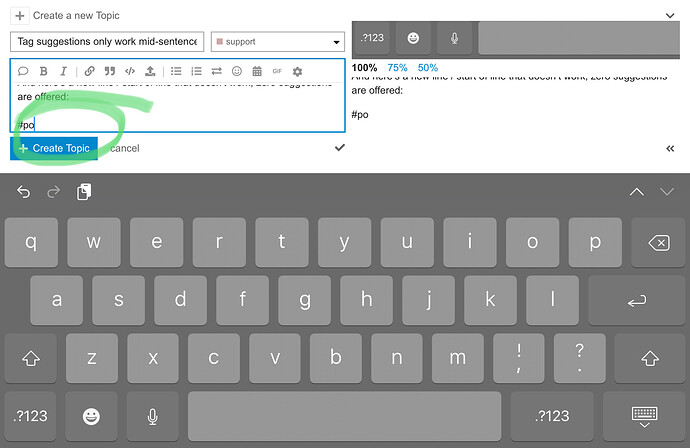This screenshot has width=690, height=448.
Task: Dismiss the keyboard with the hide-keyboard key
Action: (x=644, y=416)
